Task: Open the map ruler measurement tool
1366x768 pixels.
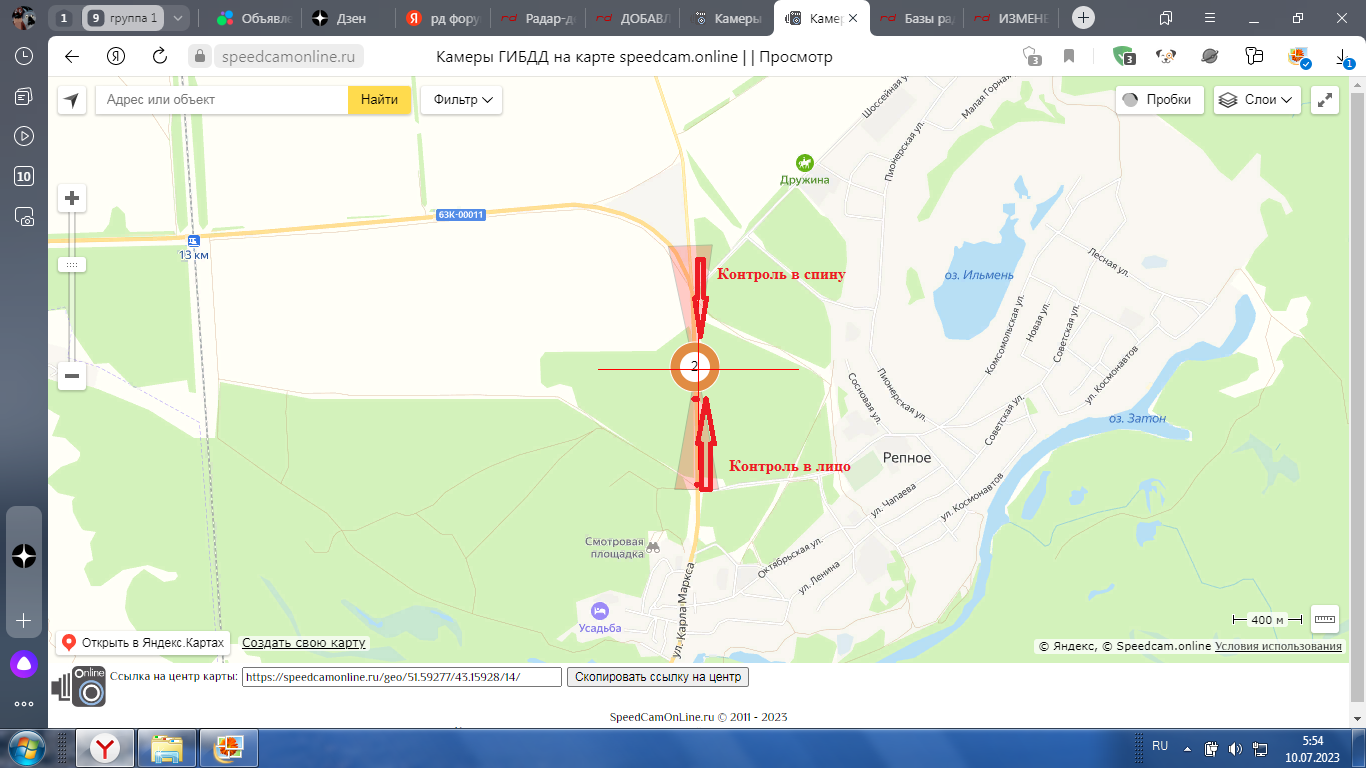Action: [1325, 619]
